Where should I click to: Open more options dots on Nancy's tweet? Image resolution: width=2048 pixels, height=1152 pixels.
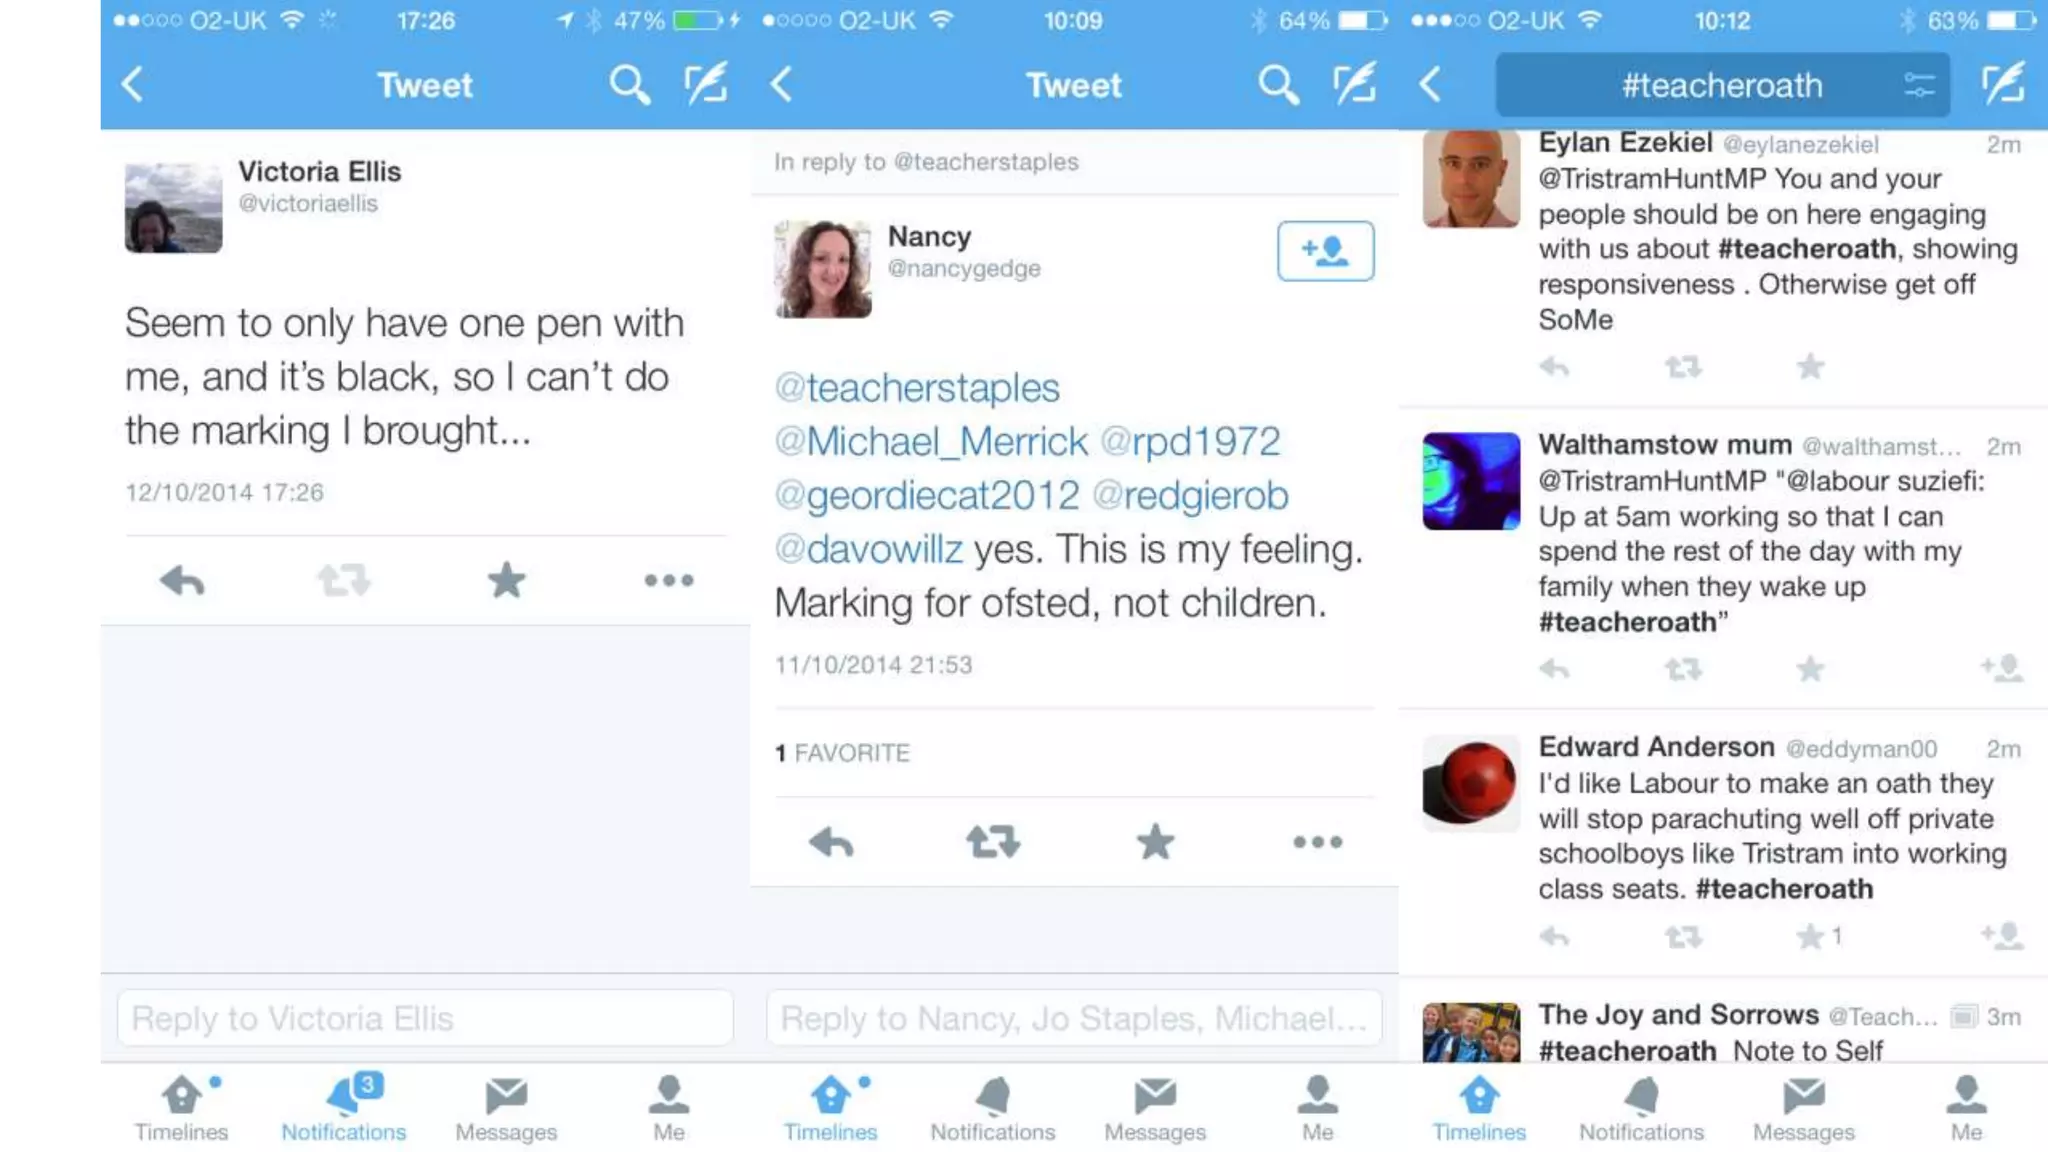click(1318, 842)
